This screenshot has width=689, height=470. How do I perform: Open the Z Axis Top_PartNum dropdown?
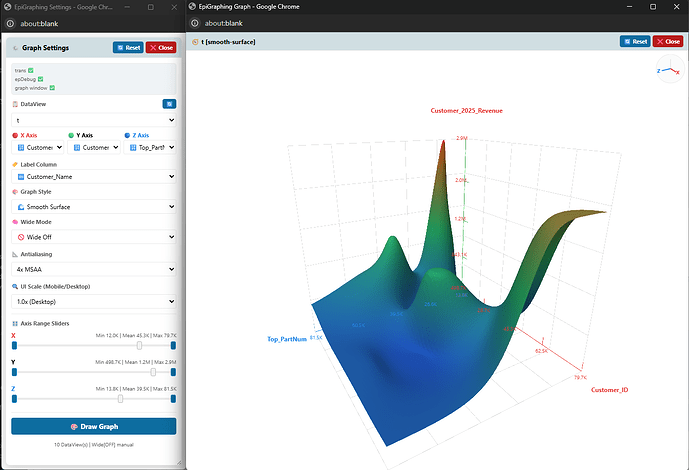click(150, 148)
